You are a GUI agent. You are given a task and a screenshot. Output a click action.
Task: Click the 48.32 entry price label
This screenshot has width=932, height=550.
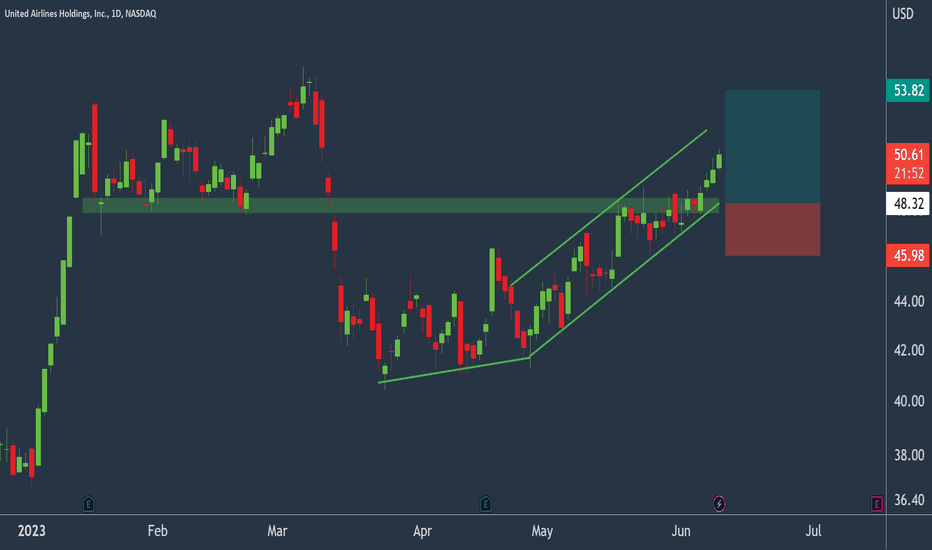(908, 203)
